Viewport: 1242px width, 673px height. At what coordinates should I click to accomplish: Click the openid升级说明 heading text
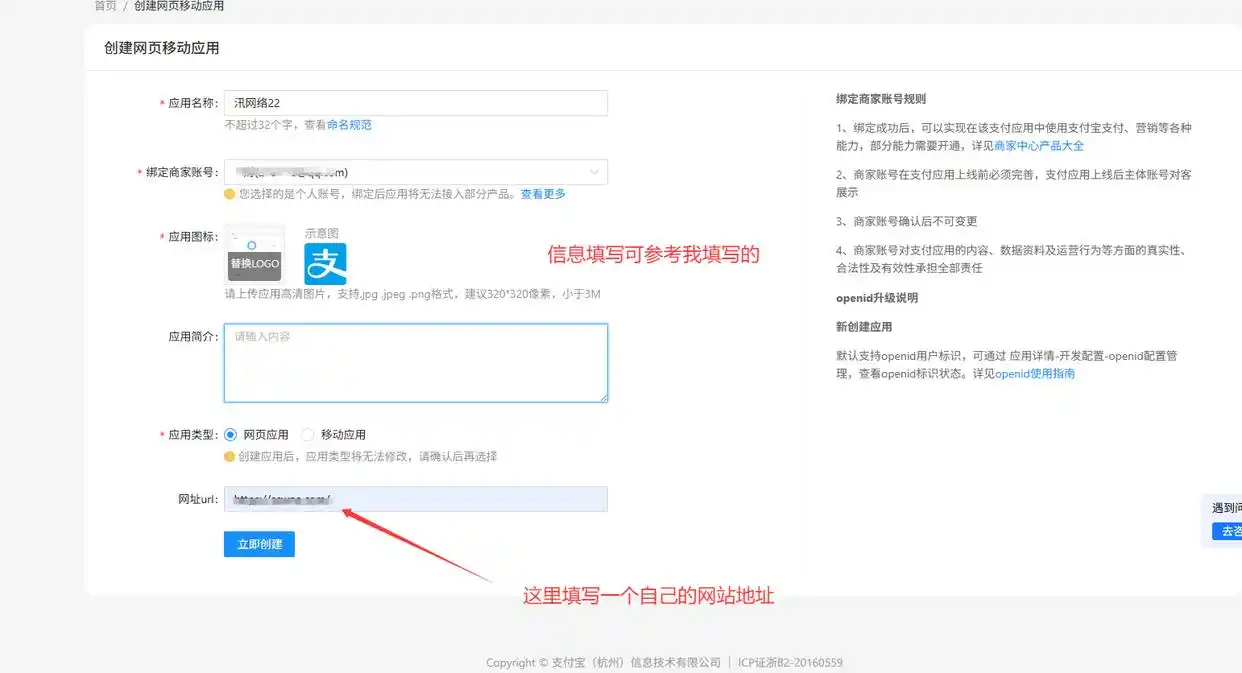click(x=877, y=298)
